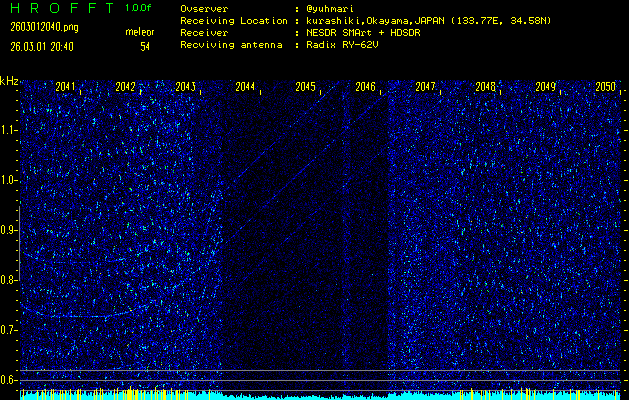Image resolution: width=629 pixels, height=400 pixels.
Task: Click the 2042 time marker
Action: pyautogui.click(x=125, y=87)
